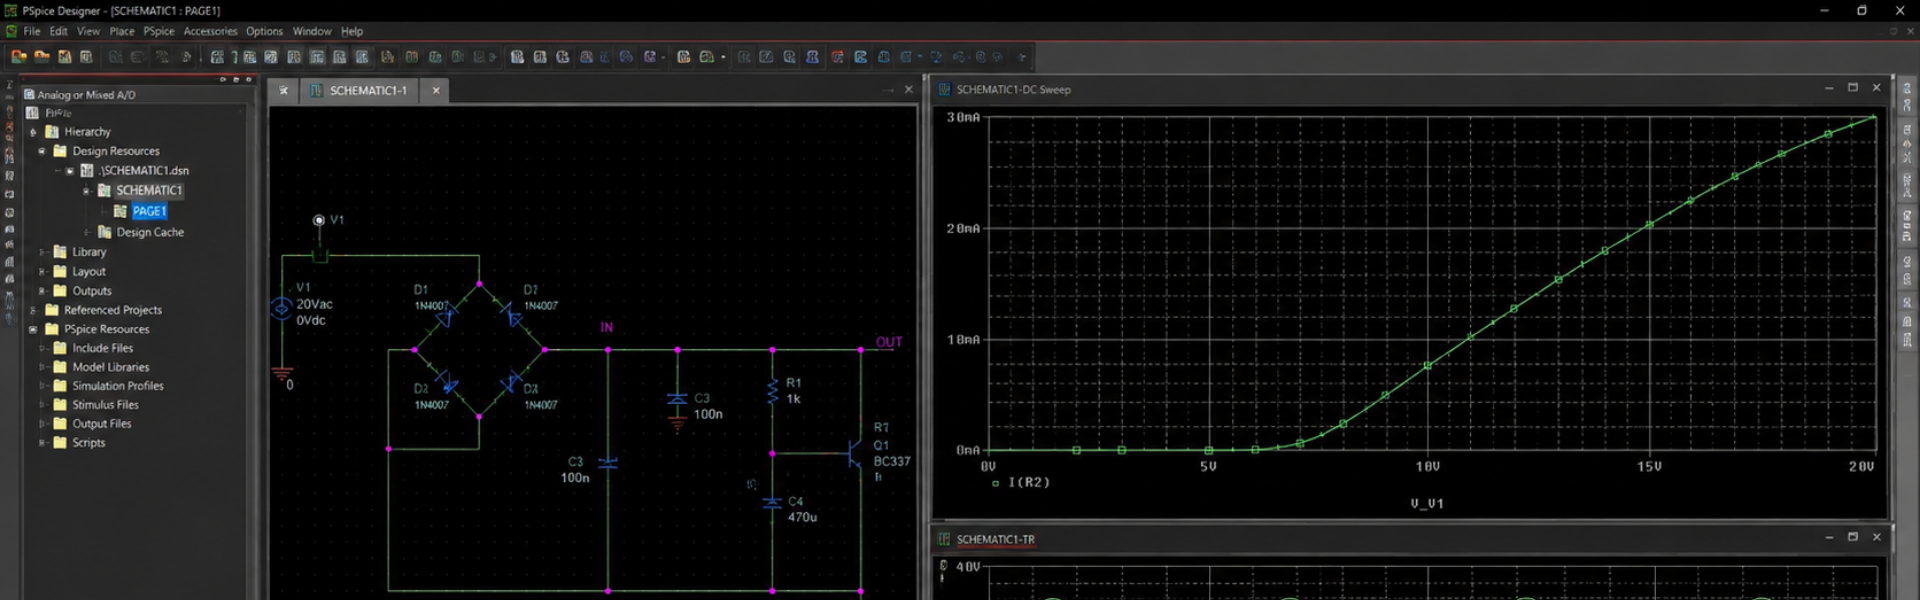Select SCHEMATIC1 folder in the tree
This screenshot has width=1920, height=600.
149,190
